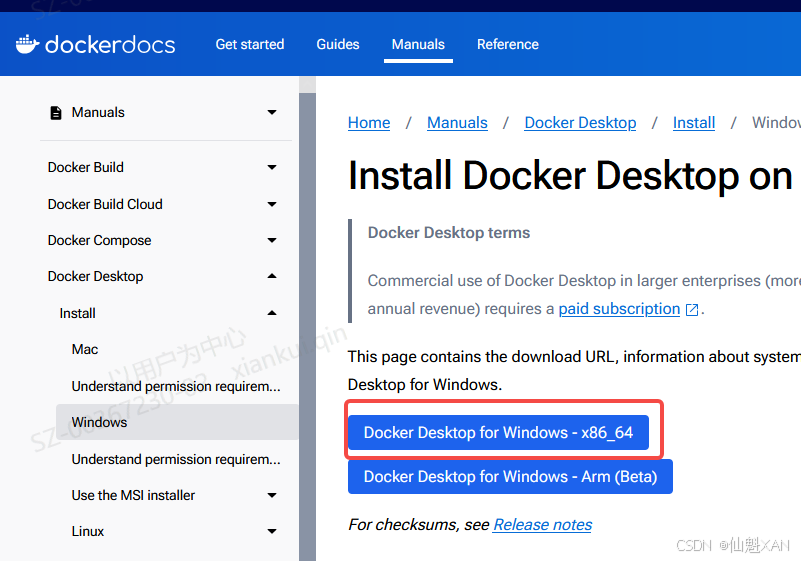The image size is (801, 561).
Task: Switch to the Guides tab
Action: coord(338,44)
